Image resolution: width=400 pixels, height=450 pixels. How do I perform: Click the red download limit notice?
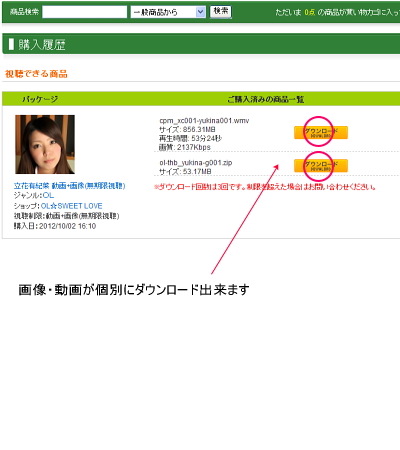(x=265, y=187)
